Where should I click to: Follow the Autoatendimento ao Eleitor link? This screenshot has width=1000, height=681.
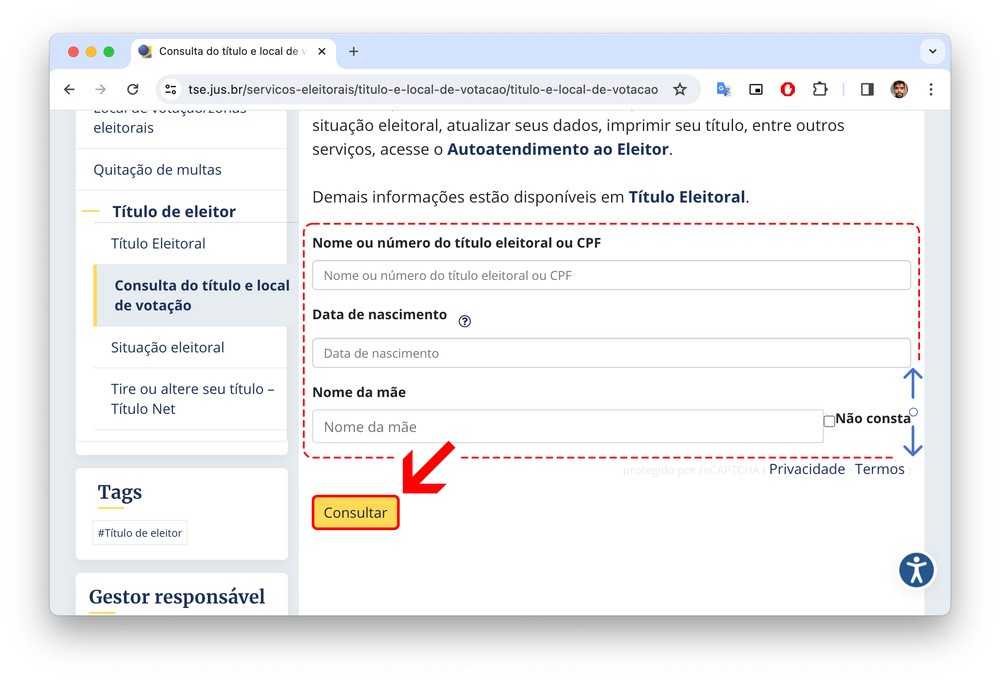pos(557,150)
